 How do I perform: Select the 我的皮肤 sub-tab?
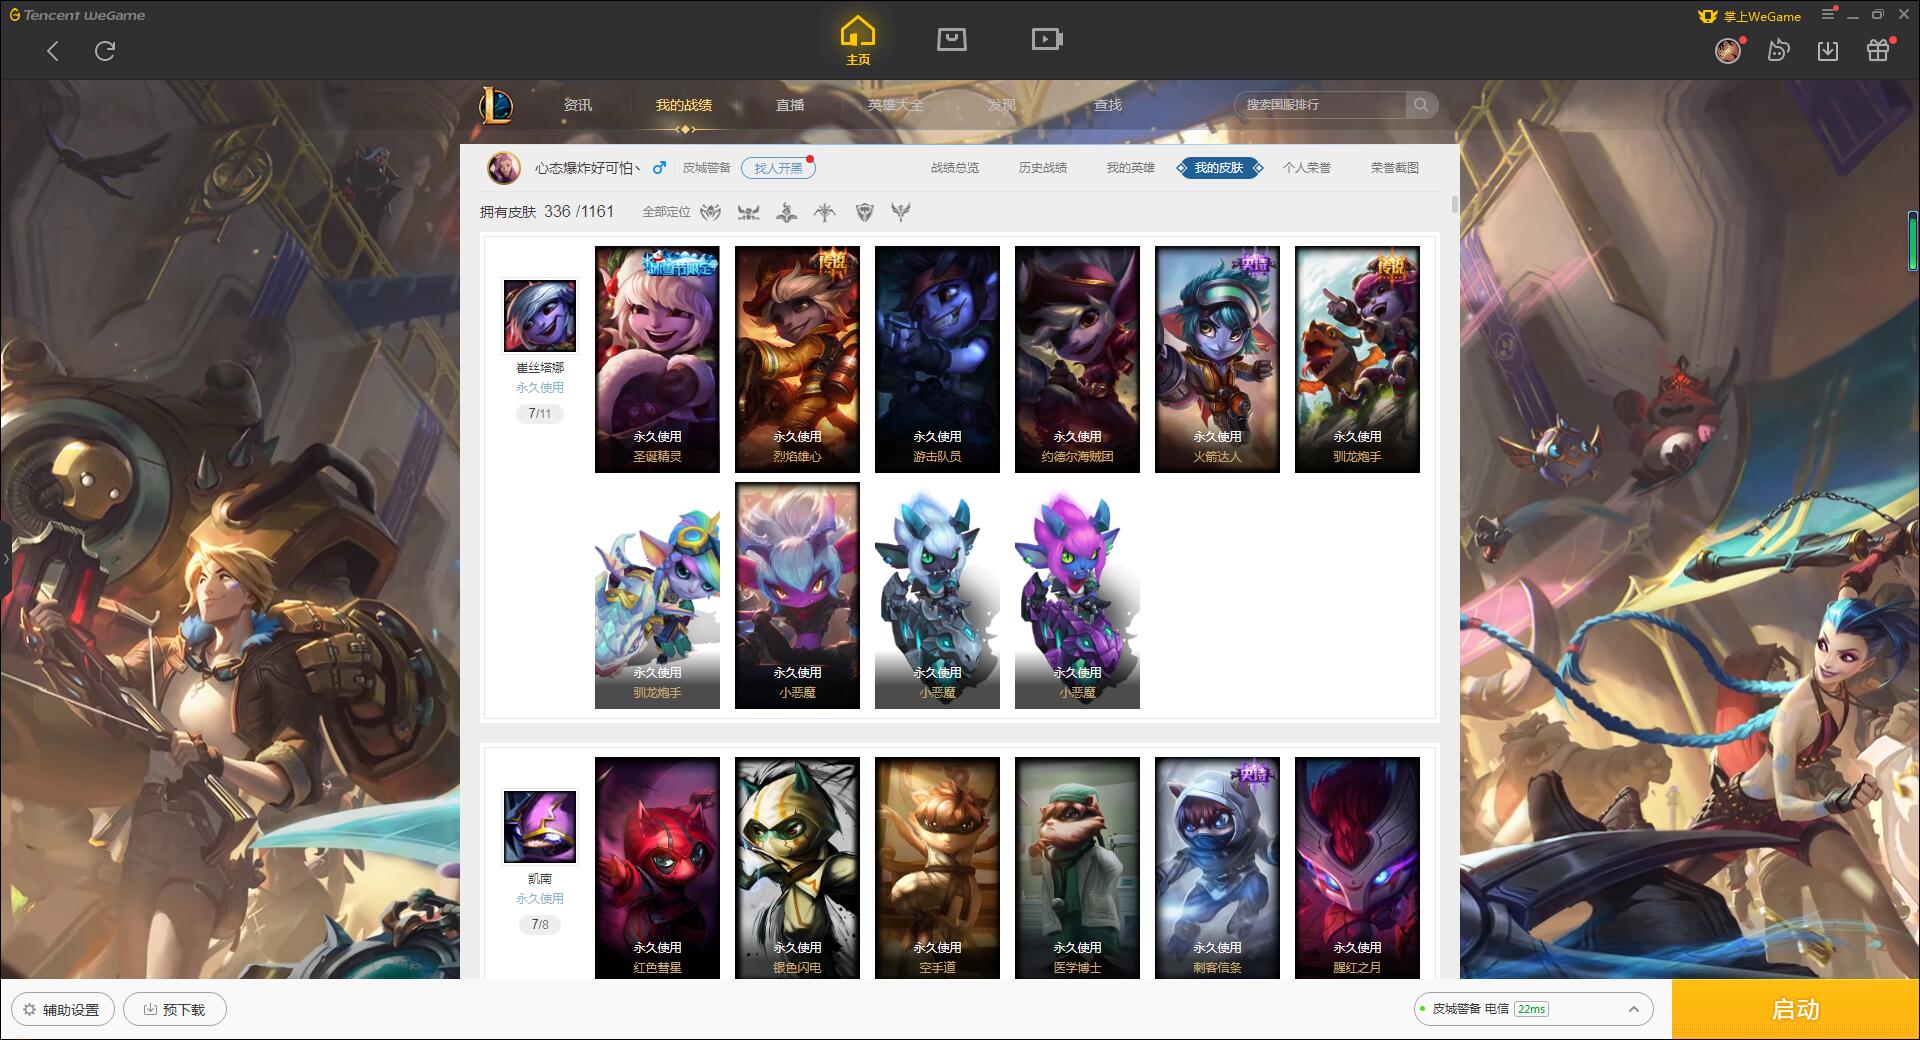(1219, 168)
